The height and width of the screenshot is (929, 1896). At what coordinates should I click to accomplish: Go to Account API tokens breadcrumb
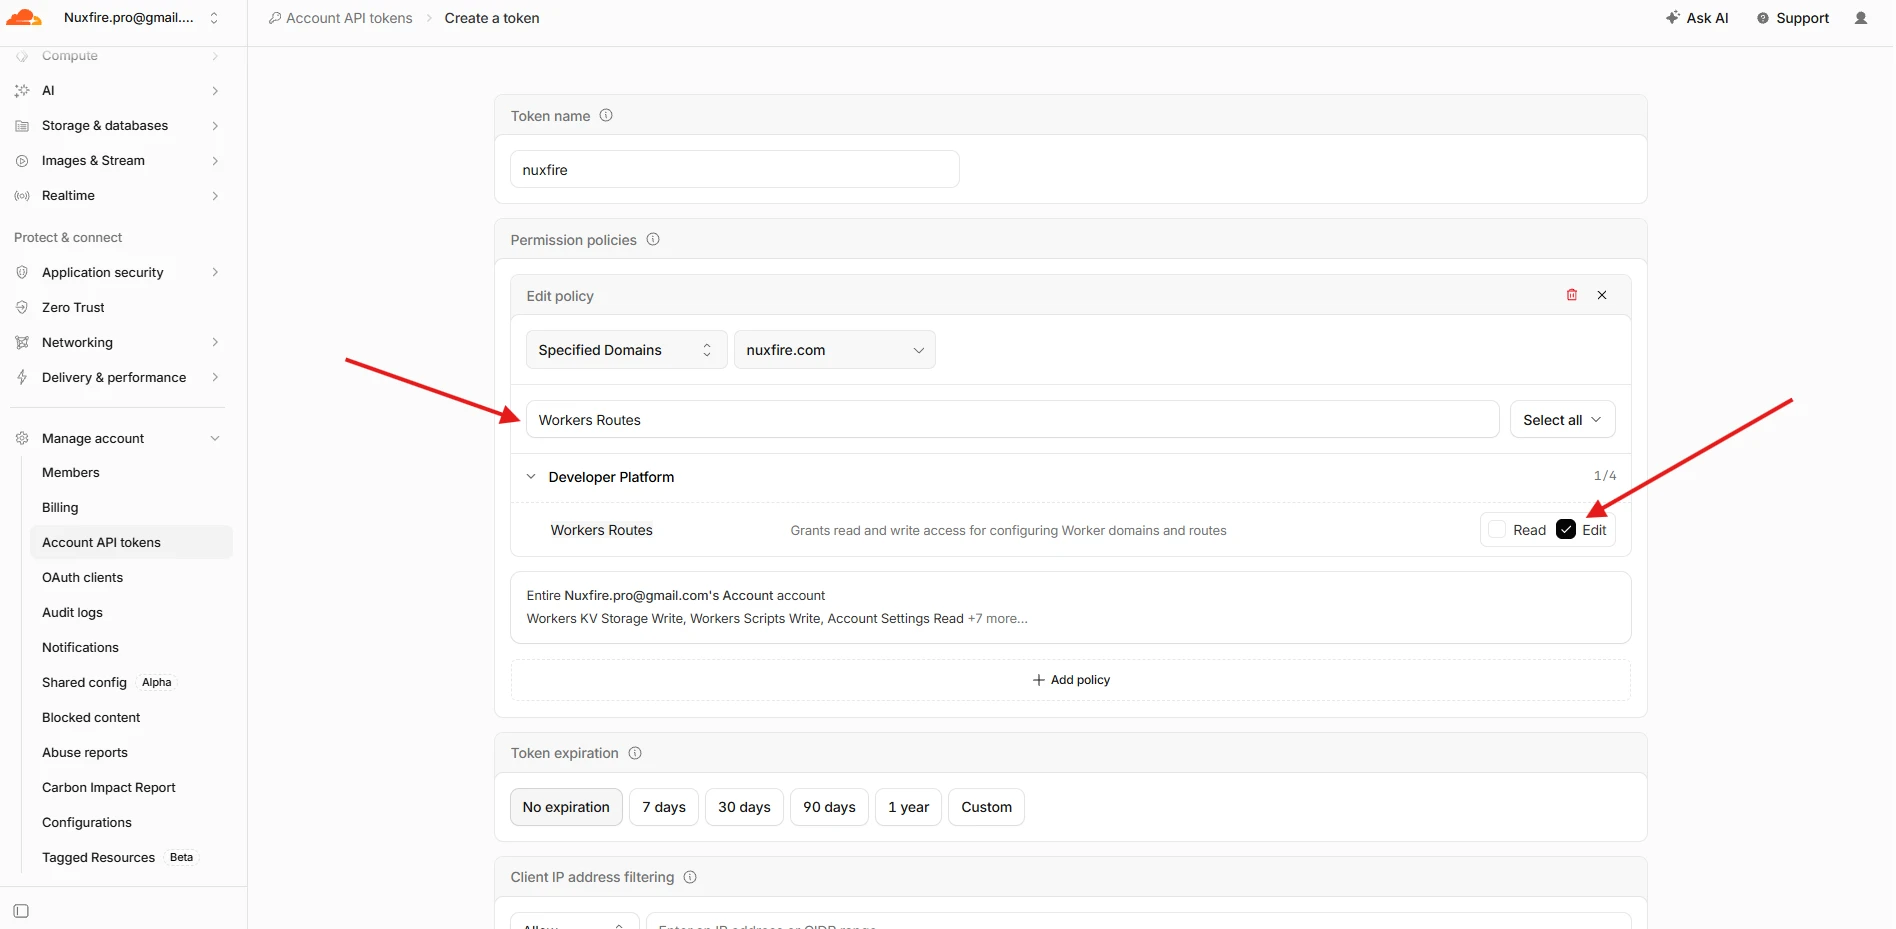[349, 18]
